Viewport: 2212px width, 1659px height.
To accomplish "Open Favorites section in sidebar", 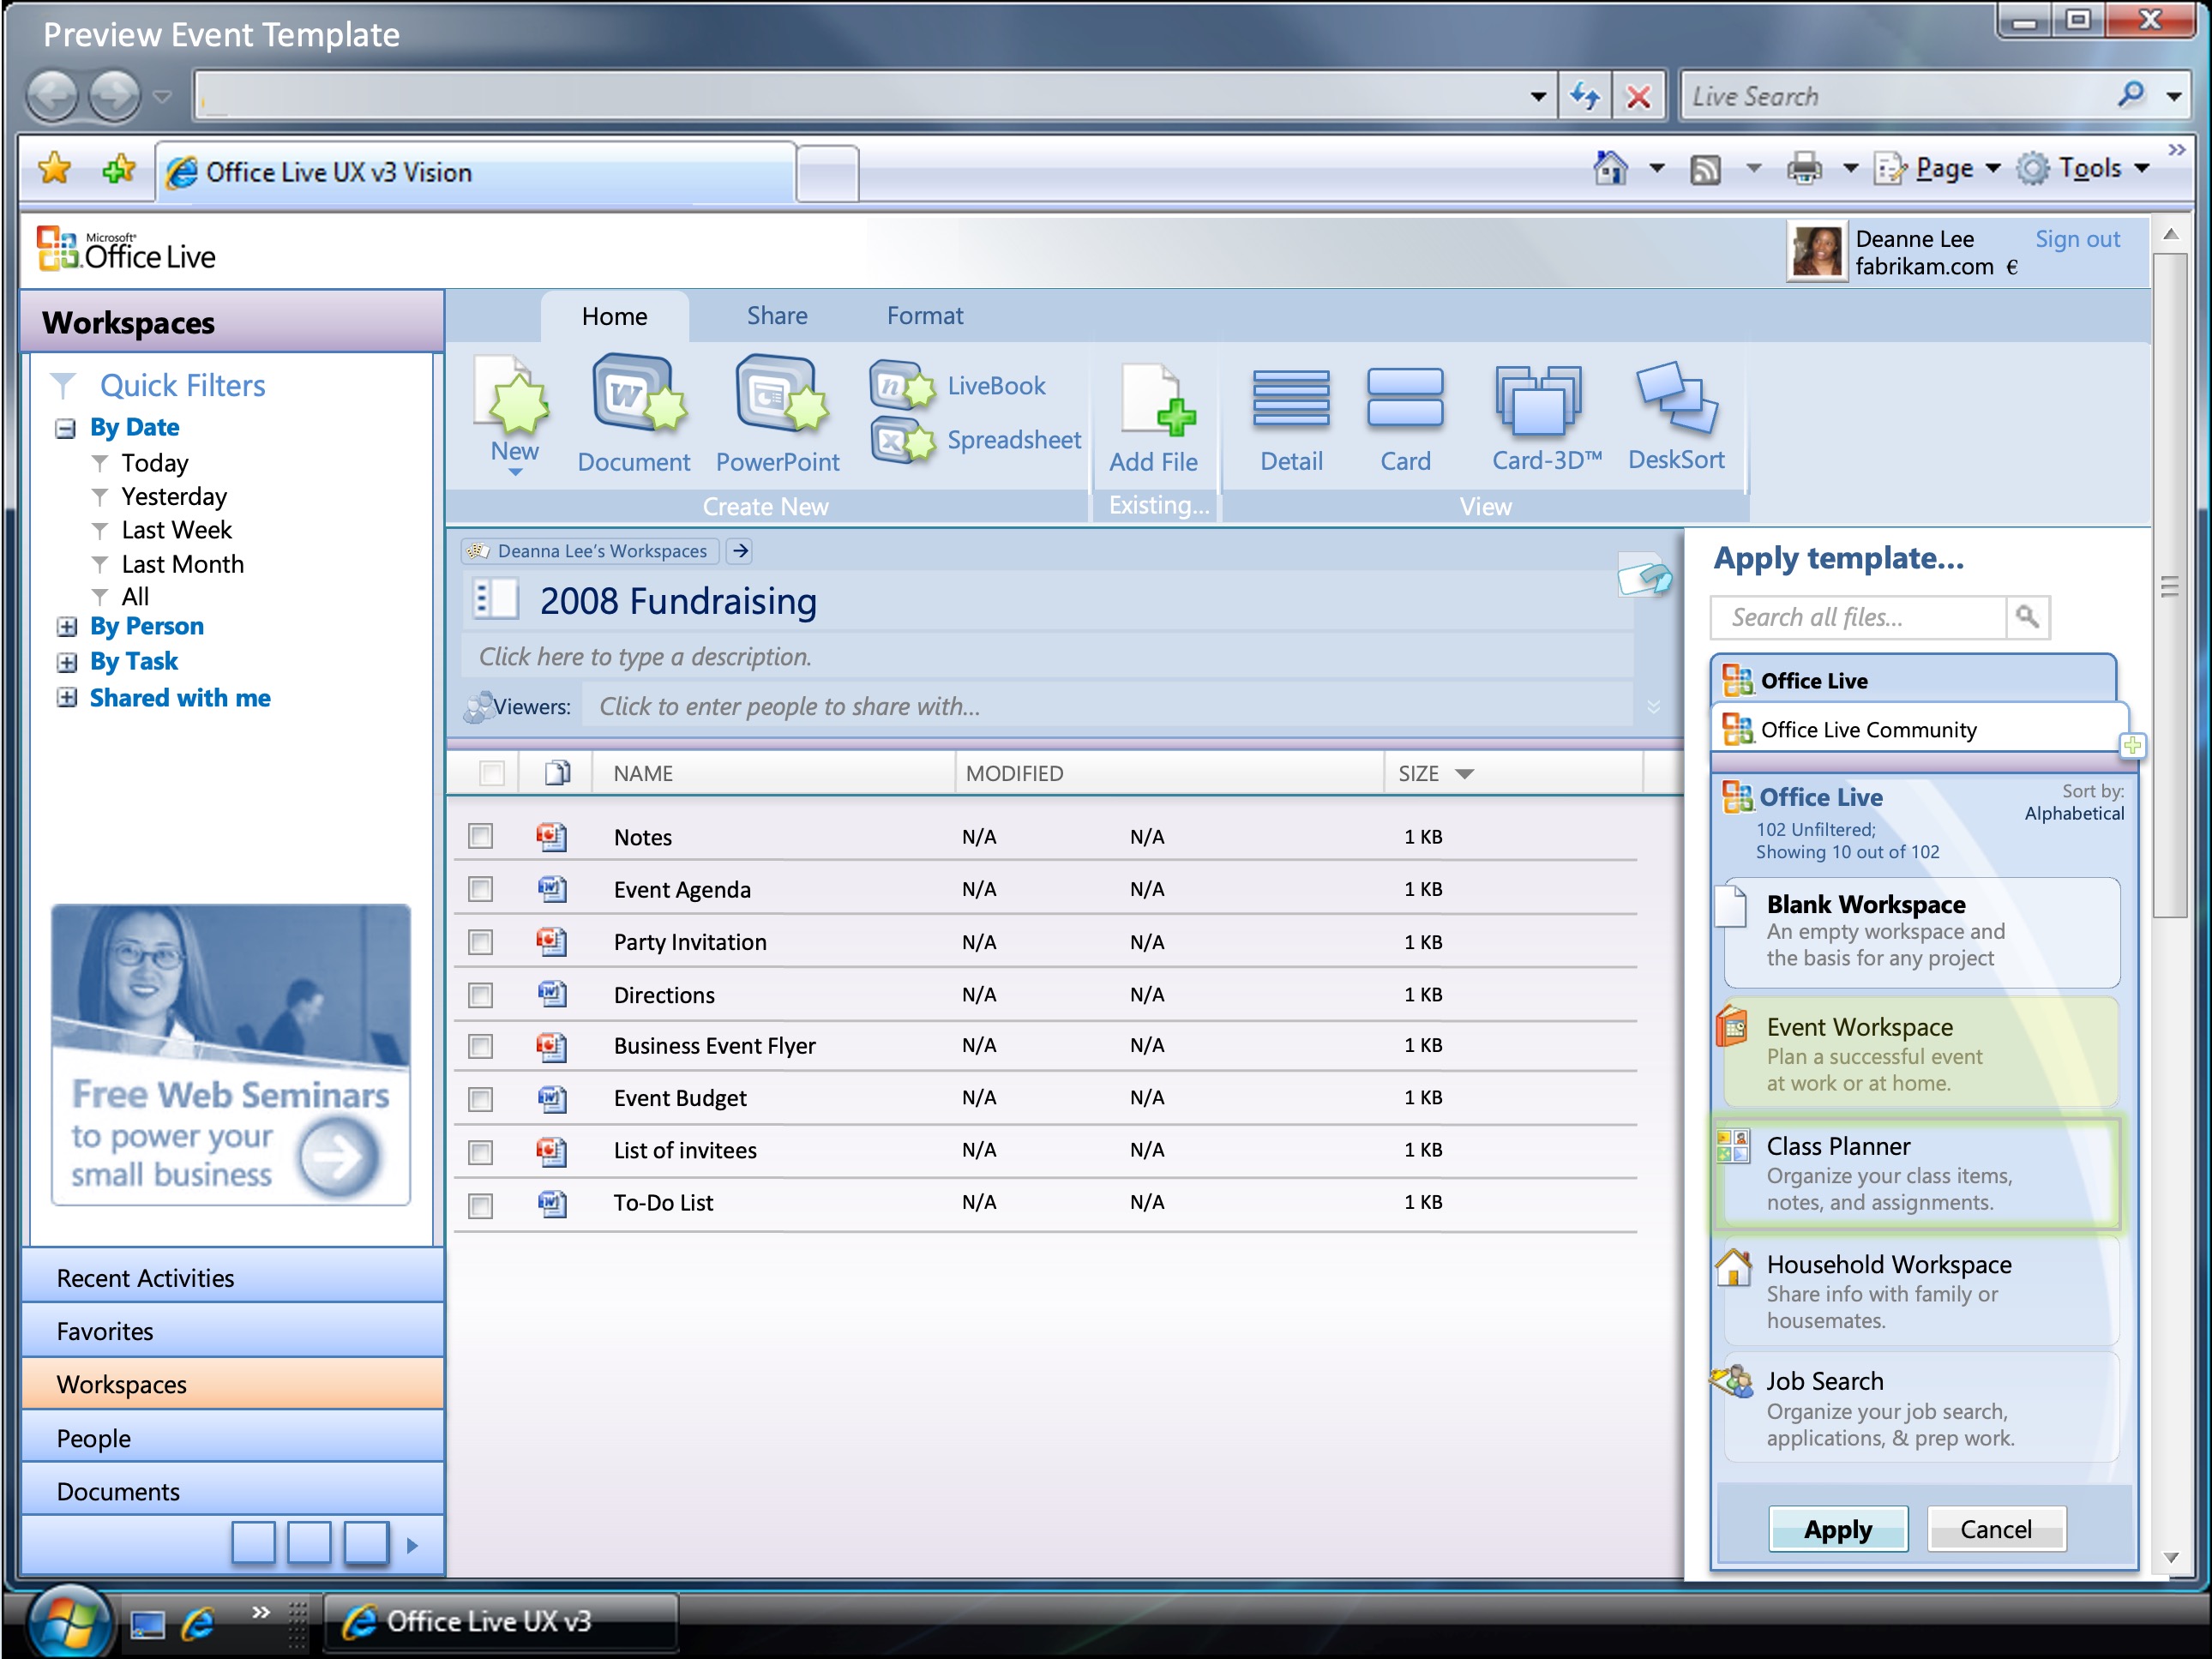I will click(233, 1330).
